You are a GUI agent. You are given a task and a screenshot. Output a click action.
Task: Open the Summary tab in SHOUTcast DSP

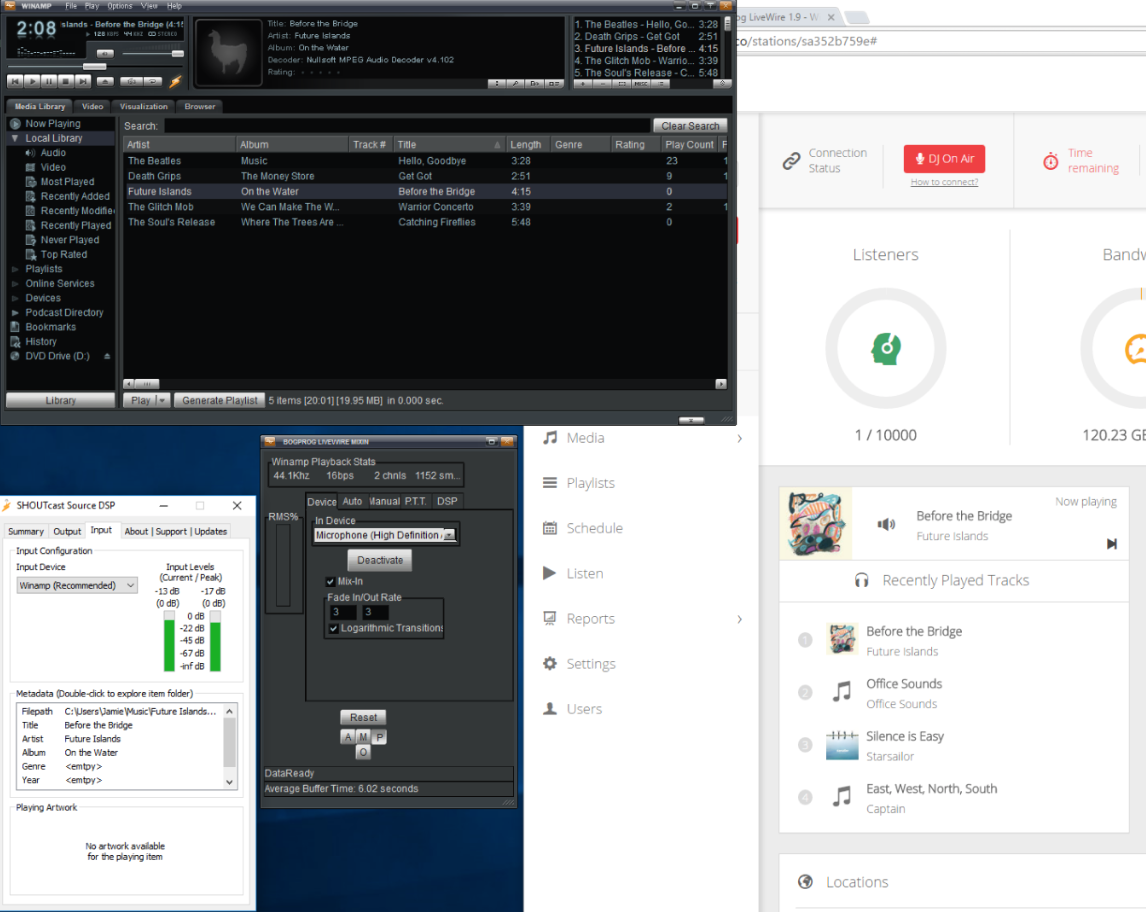tap(26, 531)
